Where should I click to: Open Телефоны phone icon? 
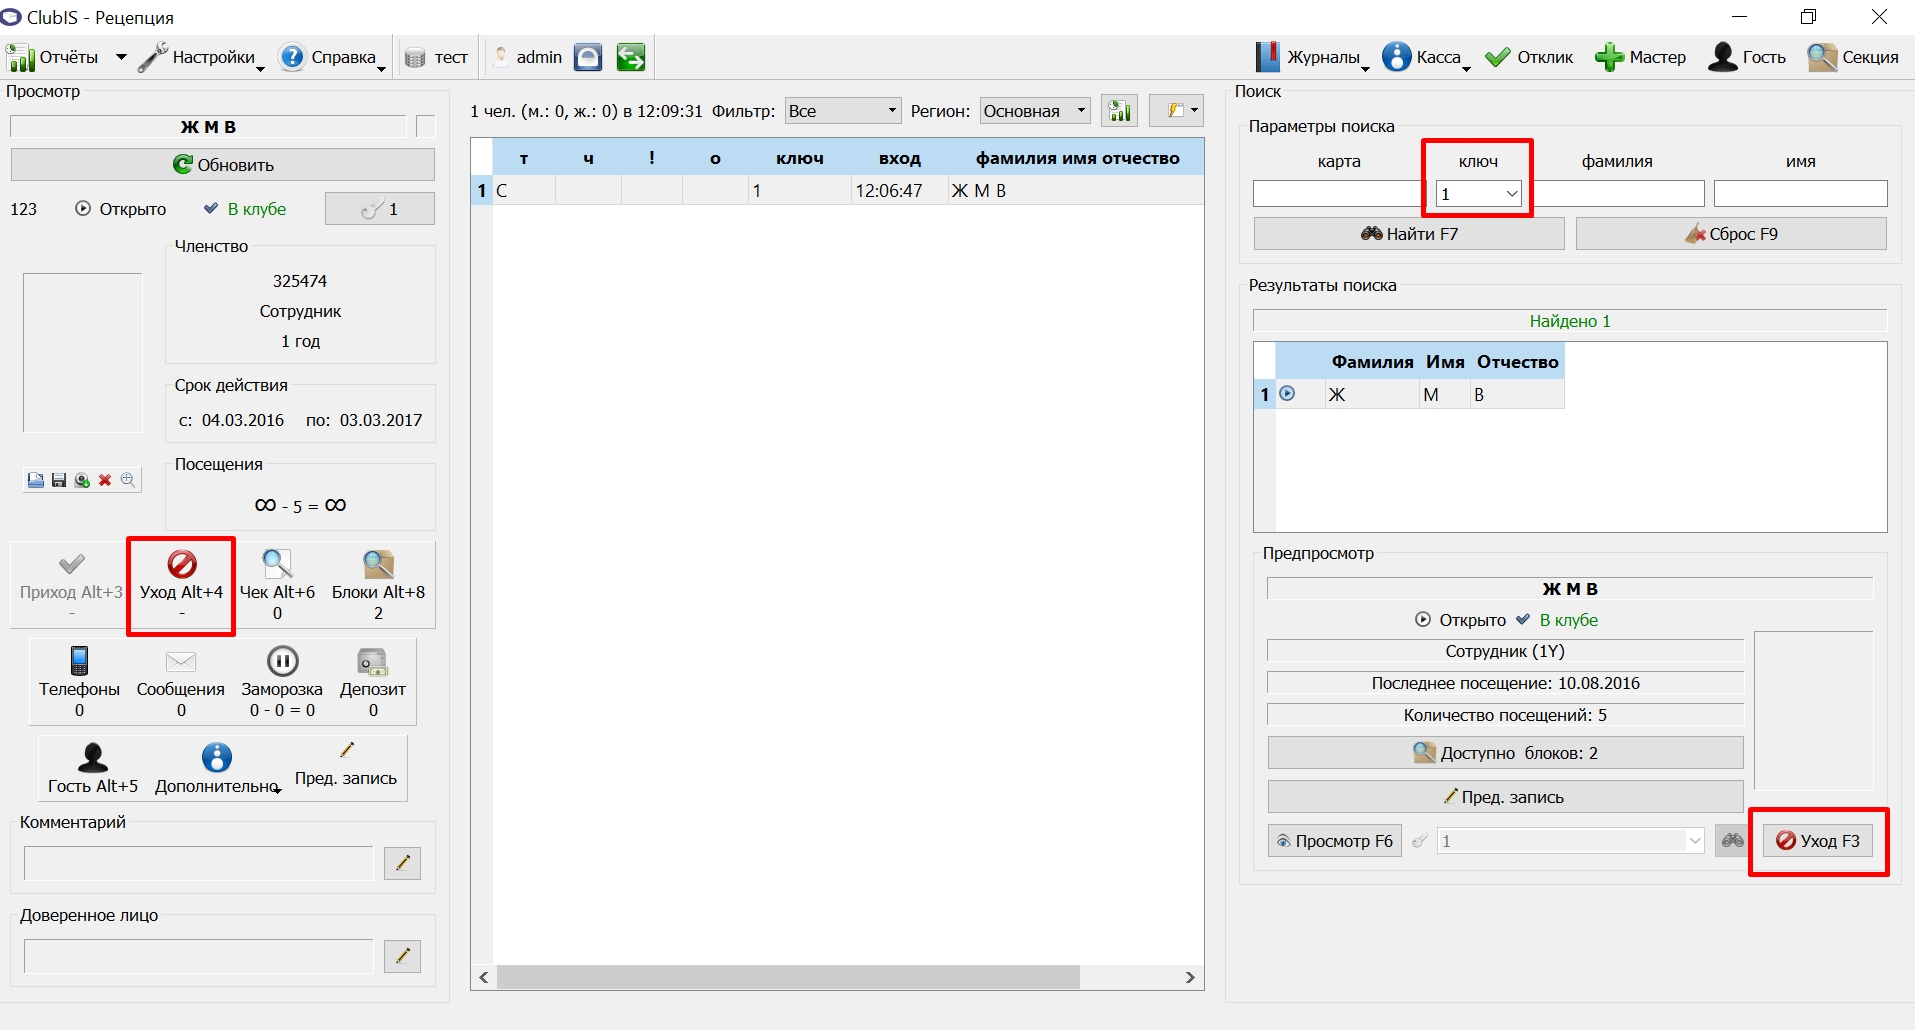click(x=80, y=661)
